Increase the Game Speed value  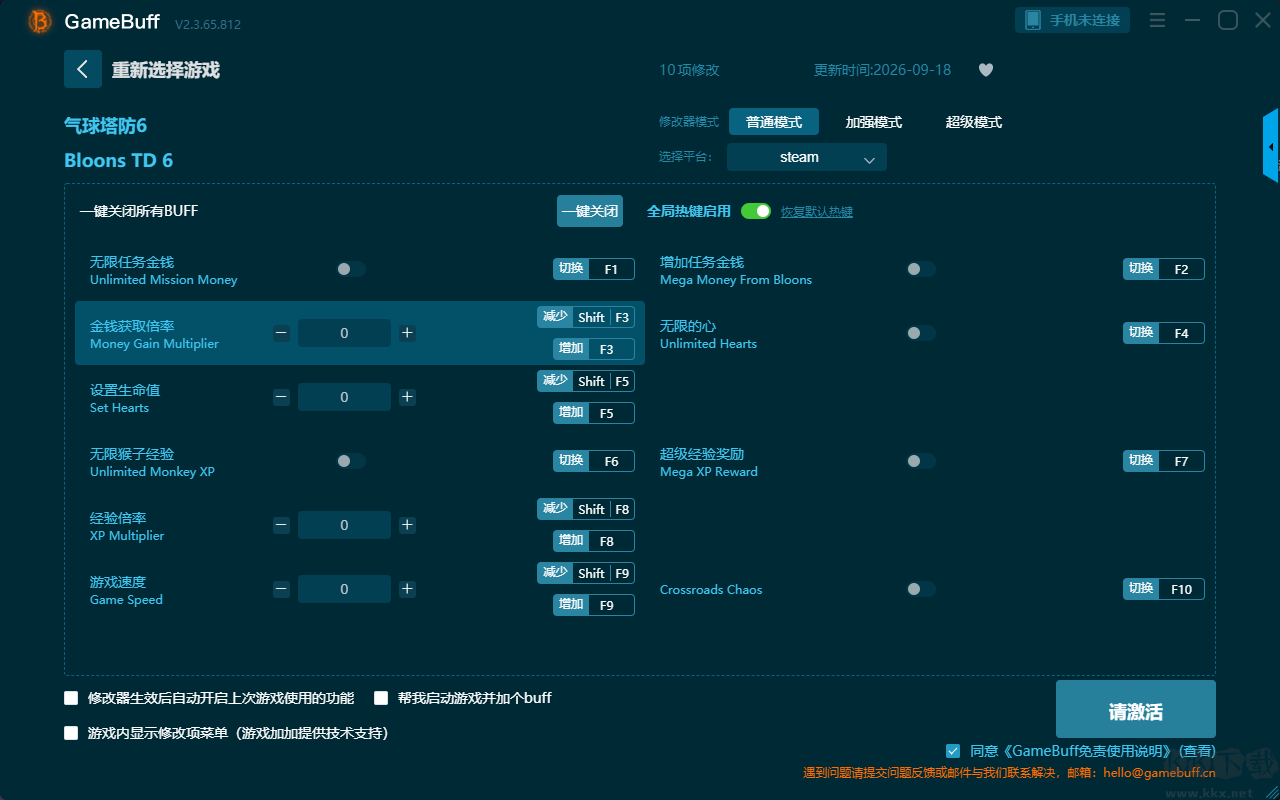point(407,589)
